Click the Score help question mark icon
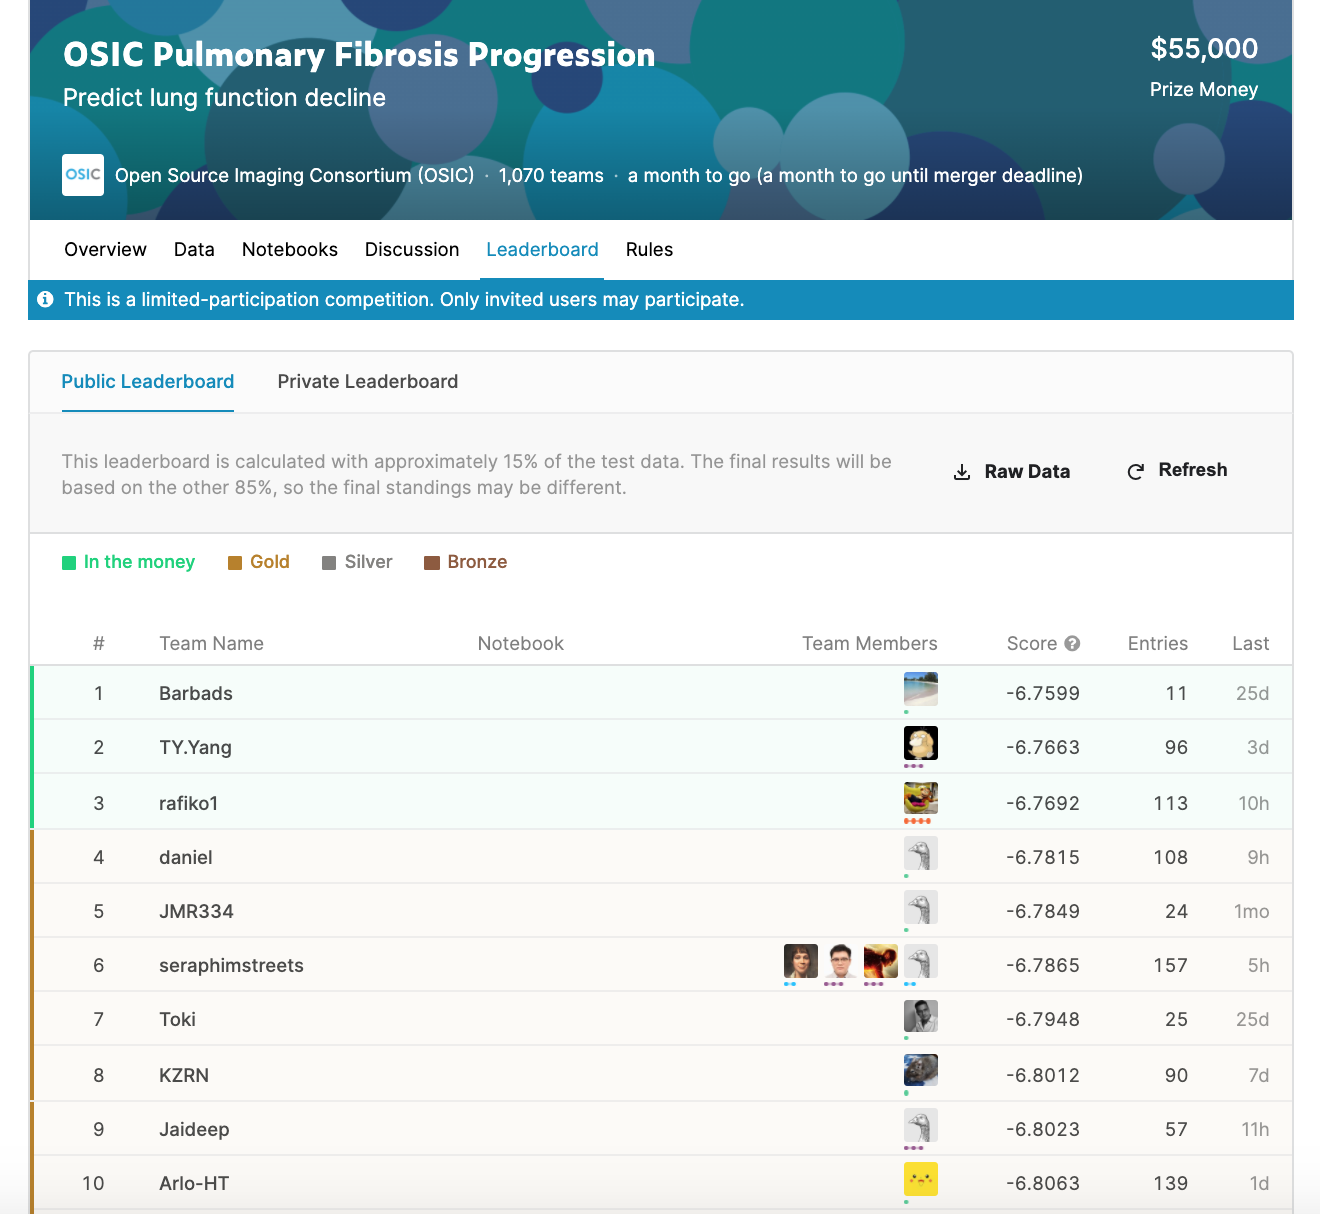This screenshot has height=1214, width=1320. (x=1072, y=643)
